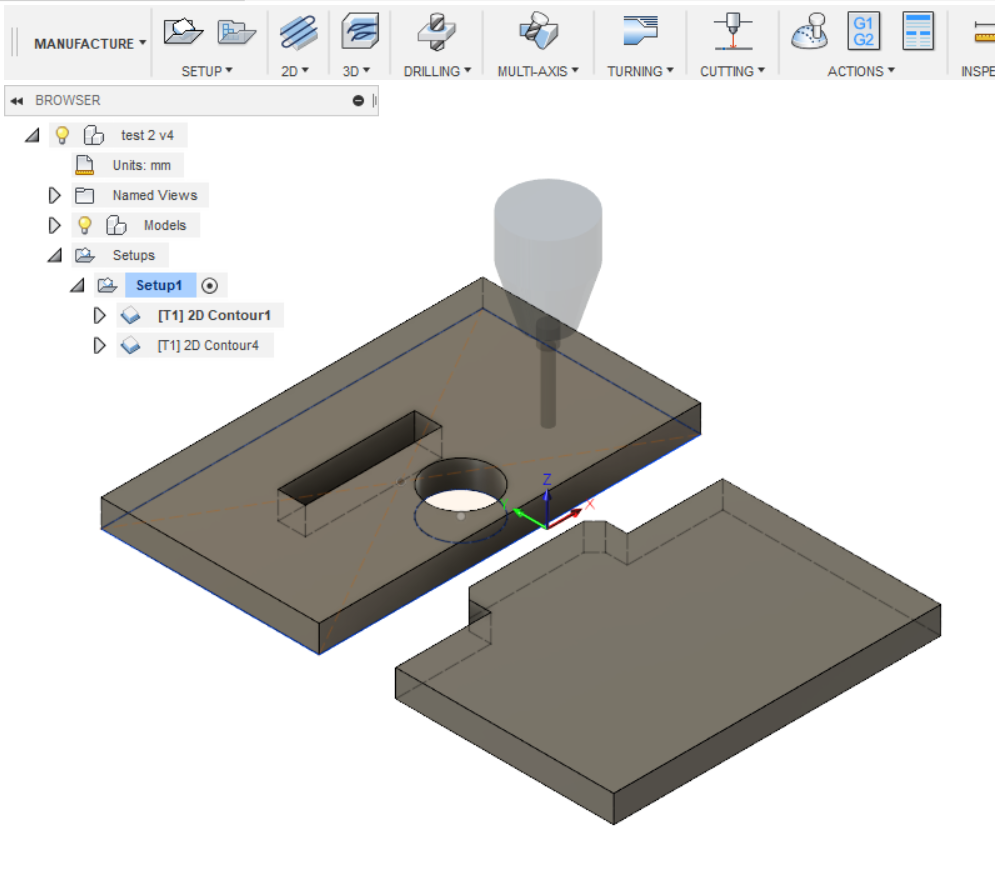Click the Turning operation icon
995x871 pixels.
click(x=640, y=32)
